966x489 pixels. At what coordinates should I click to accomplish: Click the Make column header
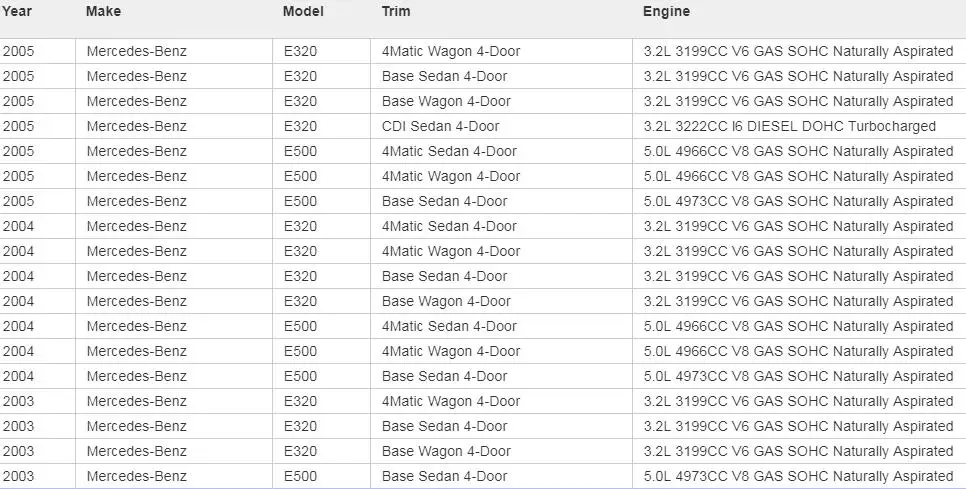pos(104,11)
